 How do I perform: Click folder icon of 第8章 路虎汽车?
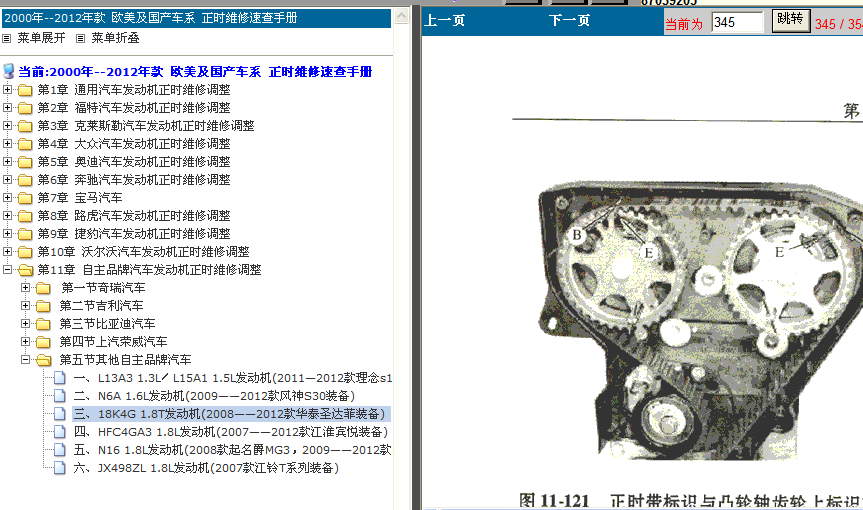[x=25, y=216]
